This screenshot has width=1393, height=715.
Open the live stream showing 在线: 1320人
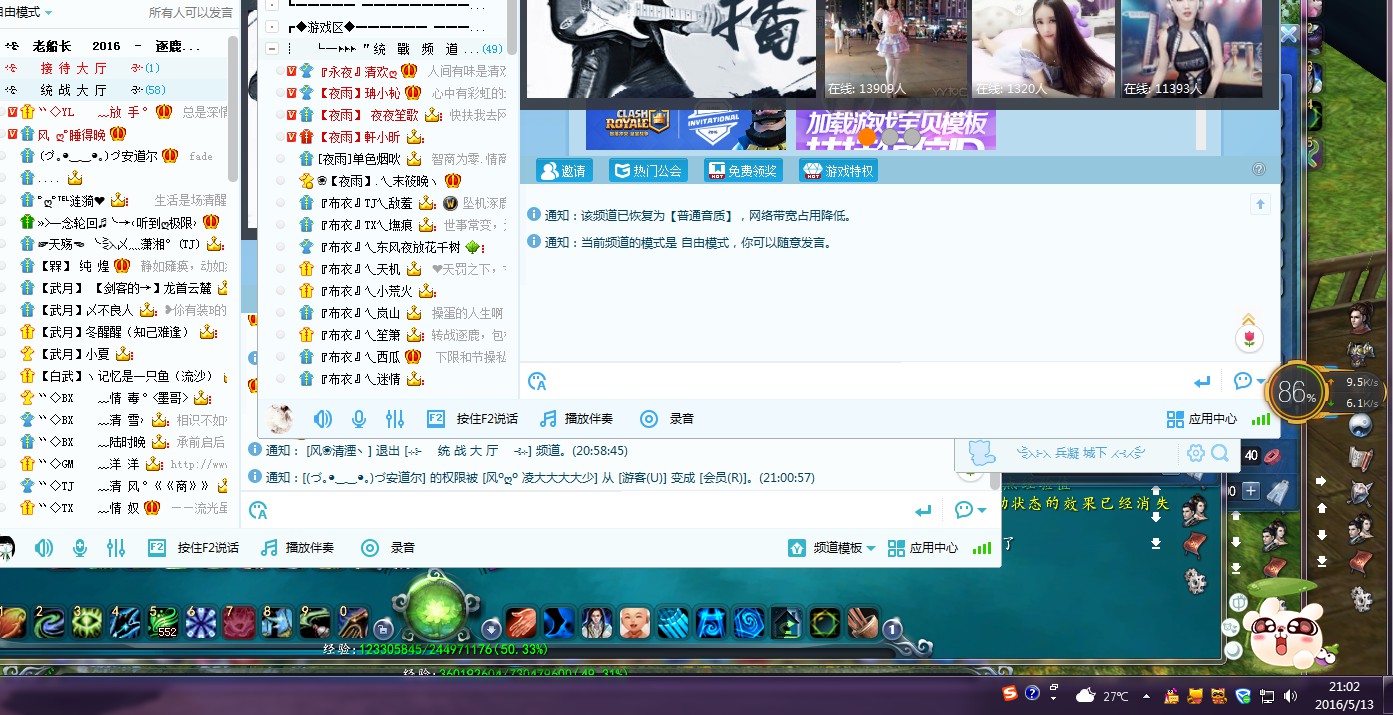coord(1044,49)
